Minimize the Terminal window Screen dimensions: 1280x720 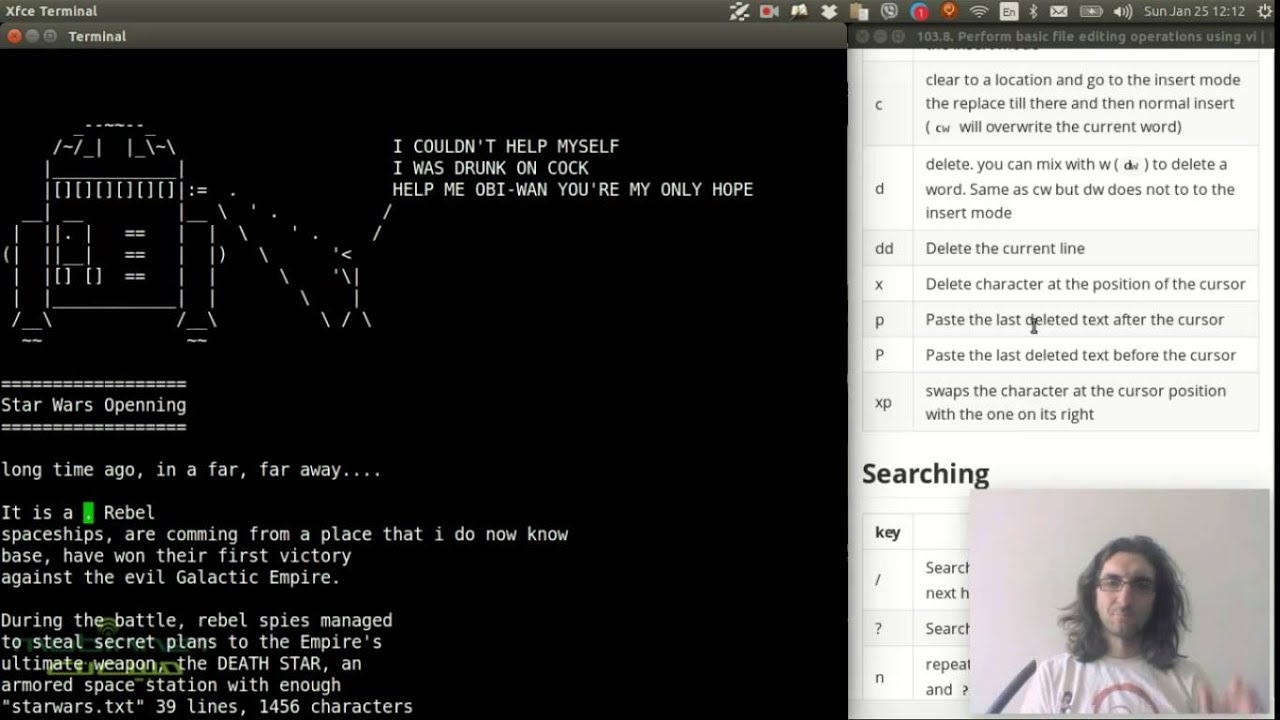click(x=32, y=36)
